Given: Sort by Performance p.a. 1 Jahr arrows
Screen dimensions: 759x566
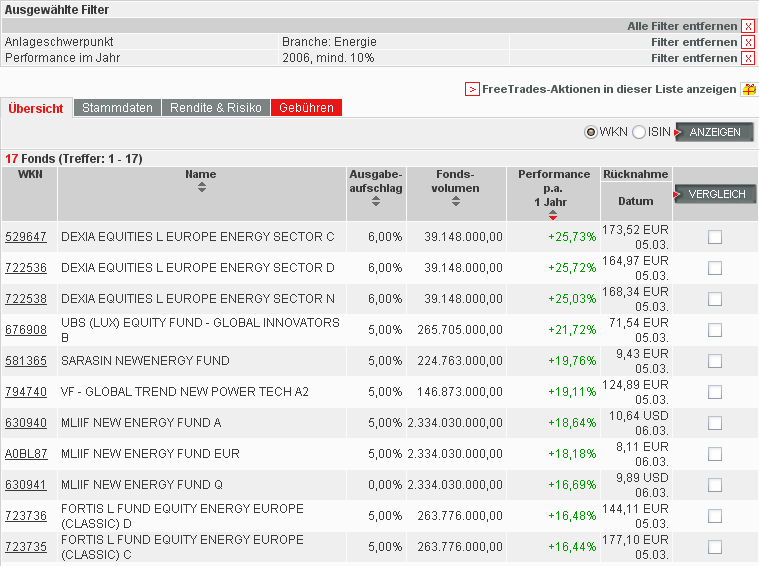Looking at the screenshot, I should click(x=553, y=214).
